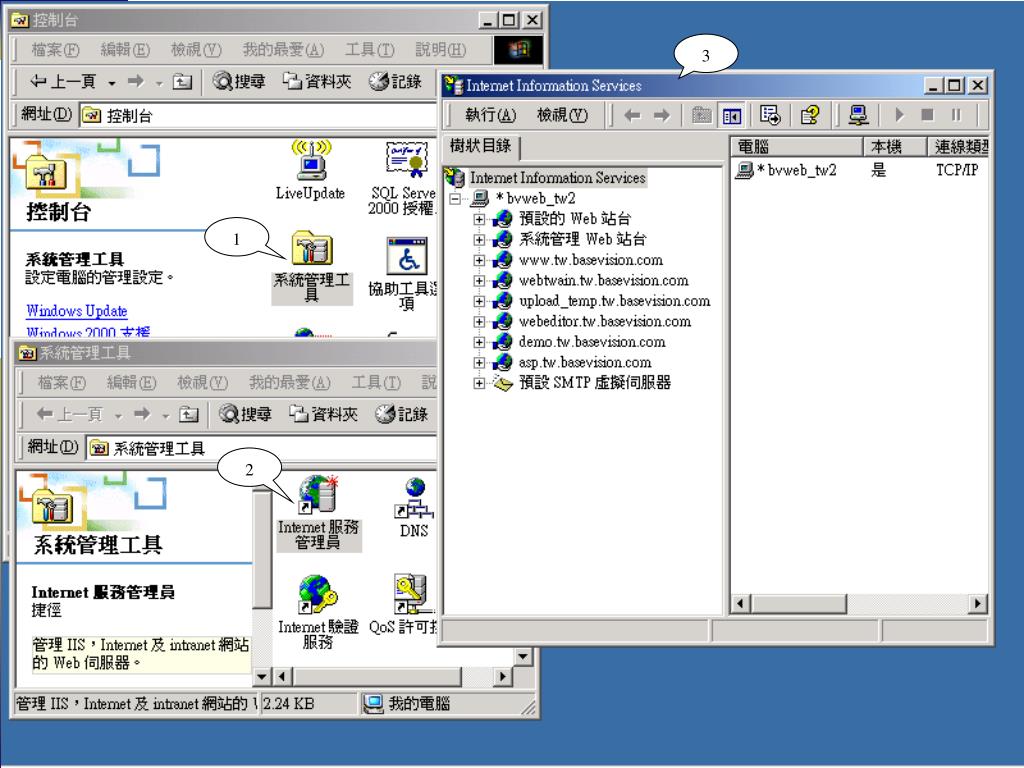Expand the upload_temp.tw.basevision.com node
Image resolution: width=1024 pixels, height=768 pixels.
click(479, 301)
